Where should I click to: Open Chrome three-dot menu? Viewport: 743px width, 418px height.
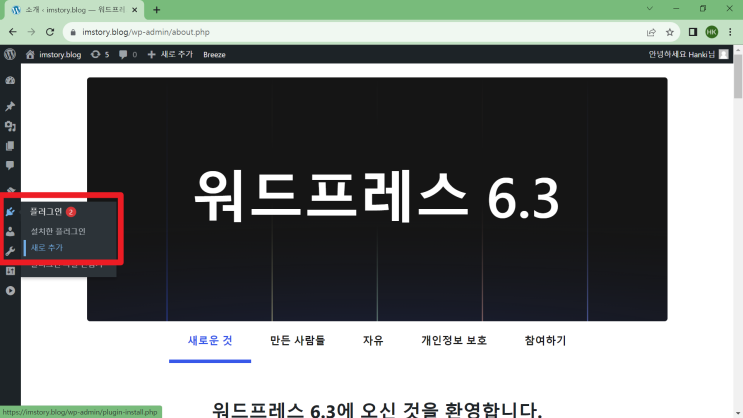coord(730,32)
